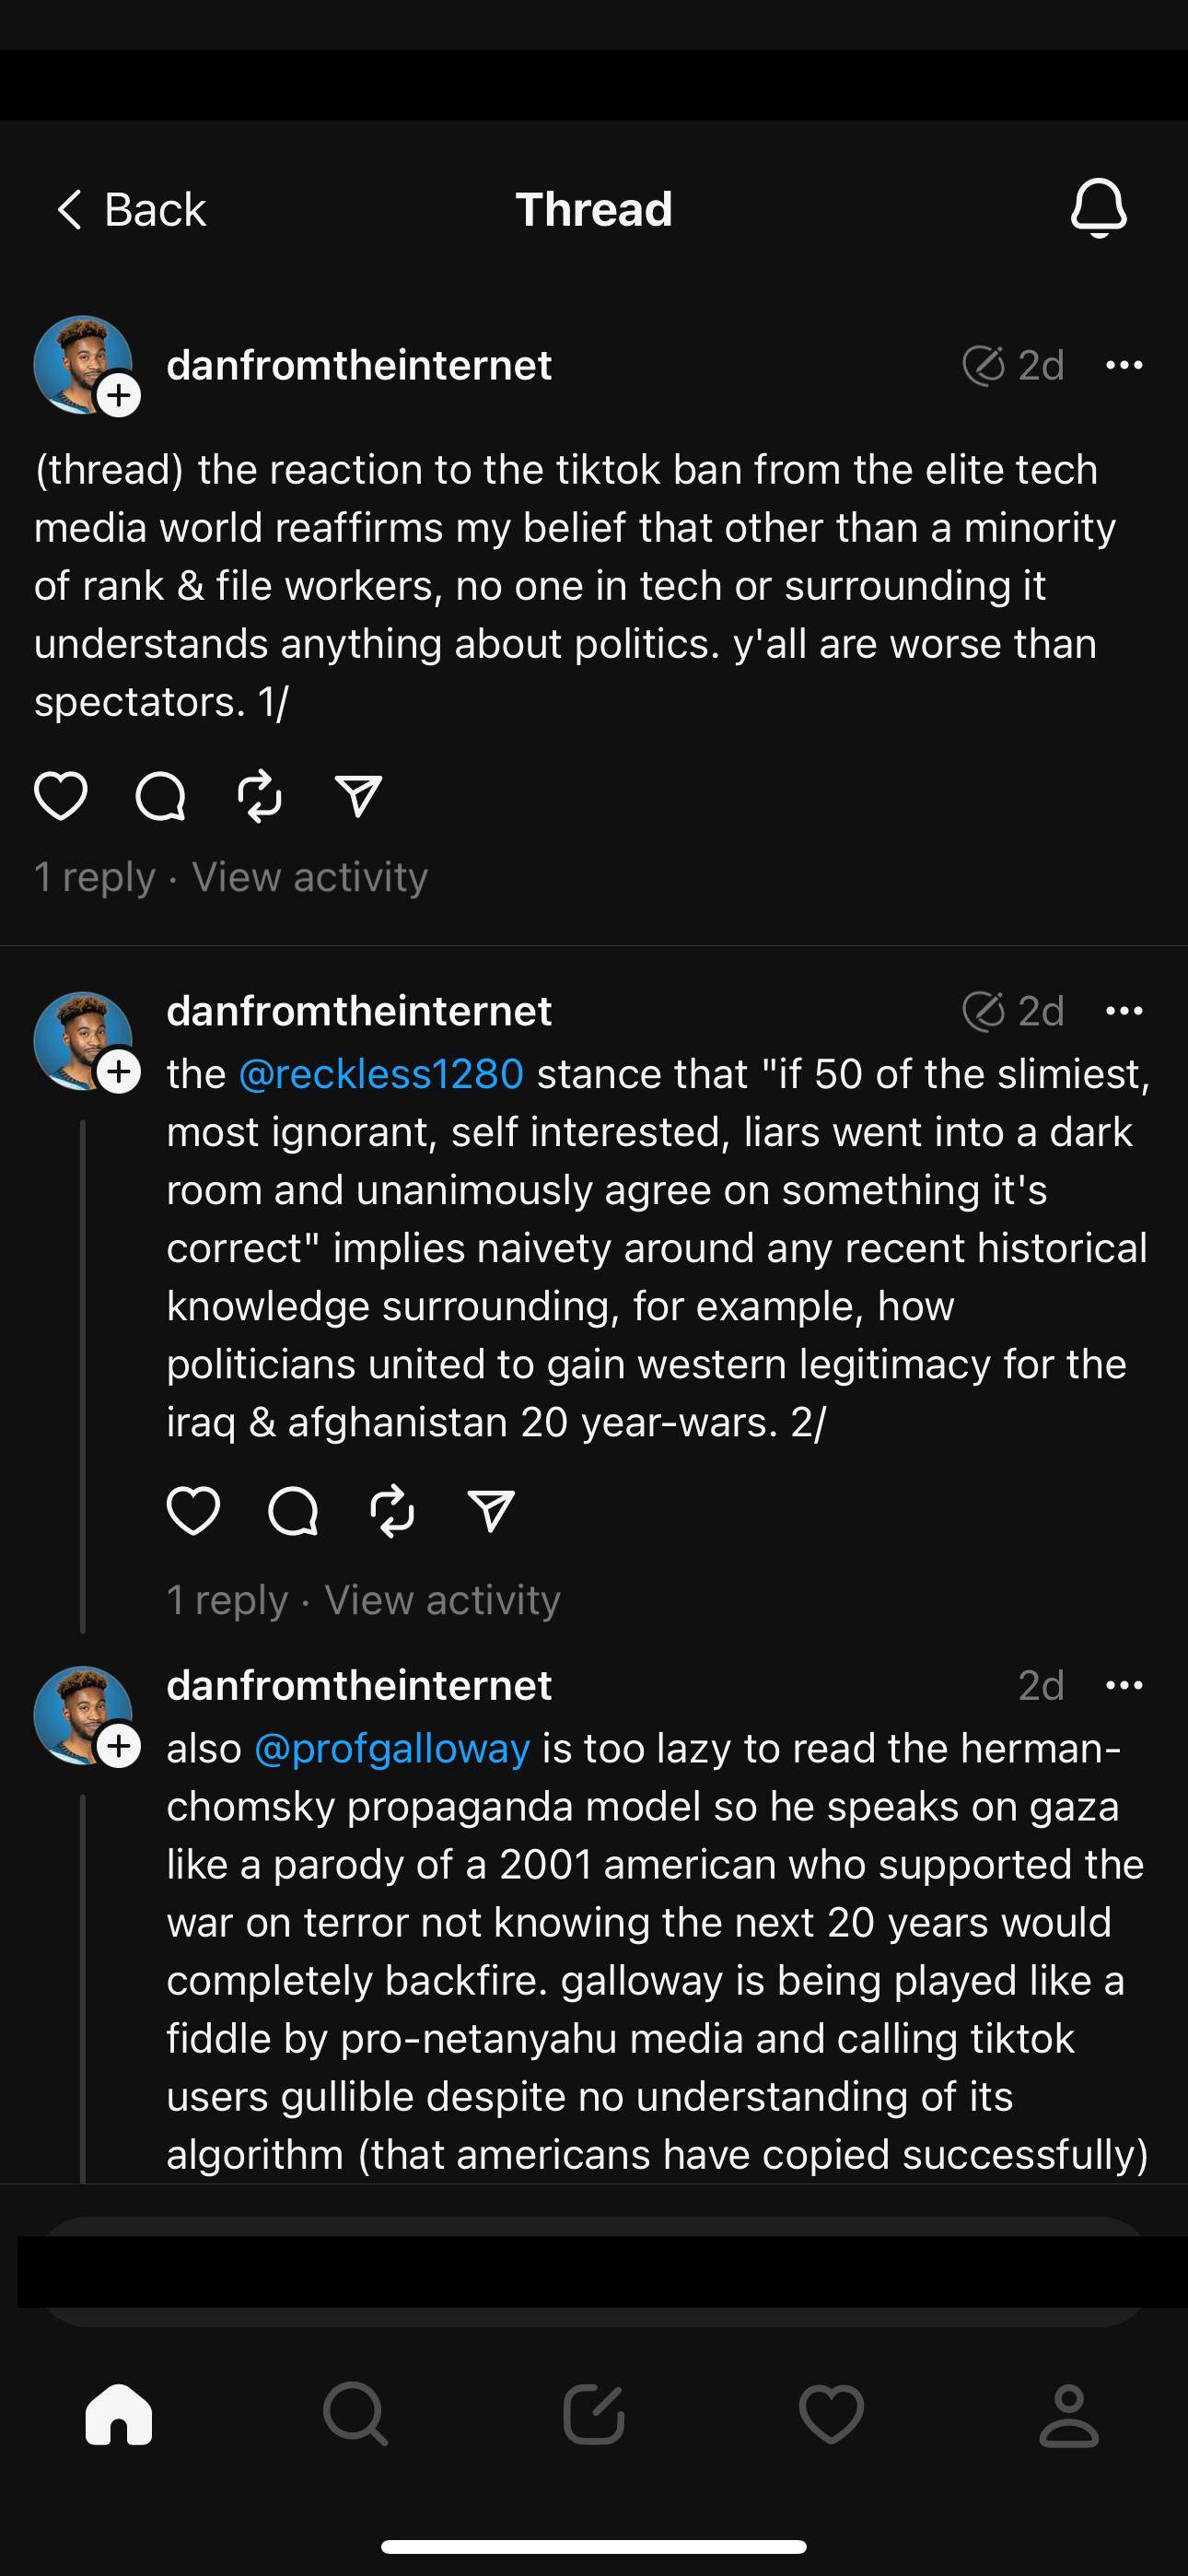Open the @profgalloway mention link
Image resolution: width=1188 pixels, height=2576 pixels.
(392, 1748)
